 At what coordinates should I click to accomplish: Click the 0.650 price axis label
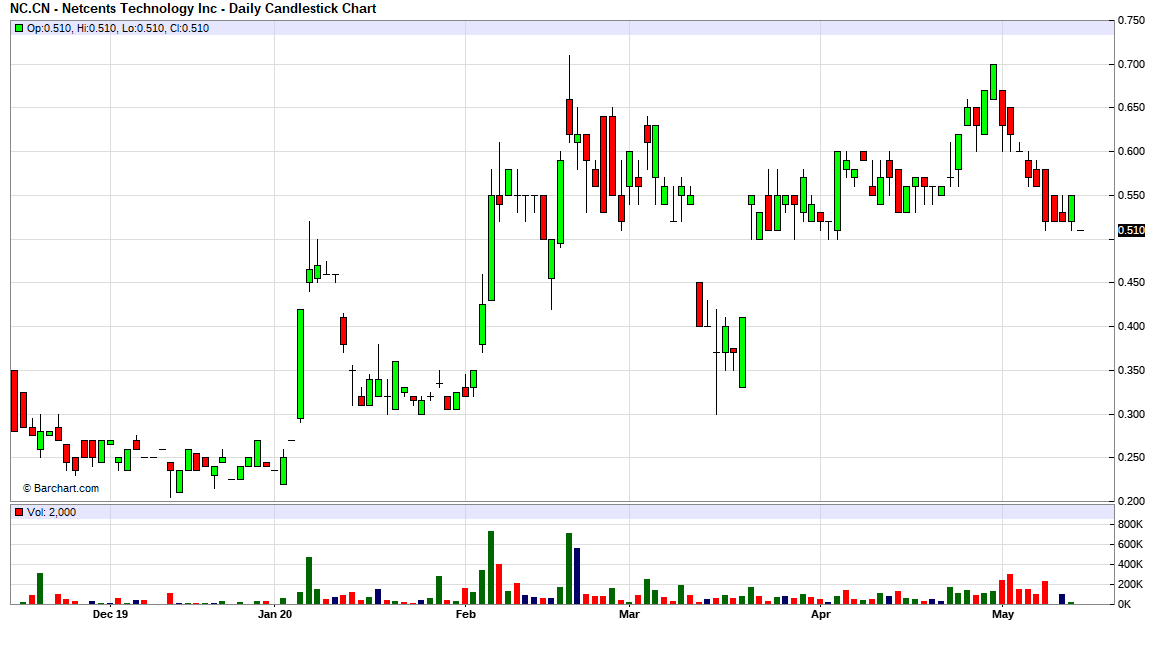[1132, 108]
